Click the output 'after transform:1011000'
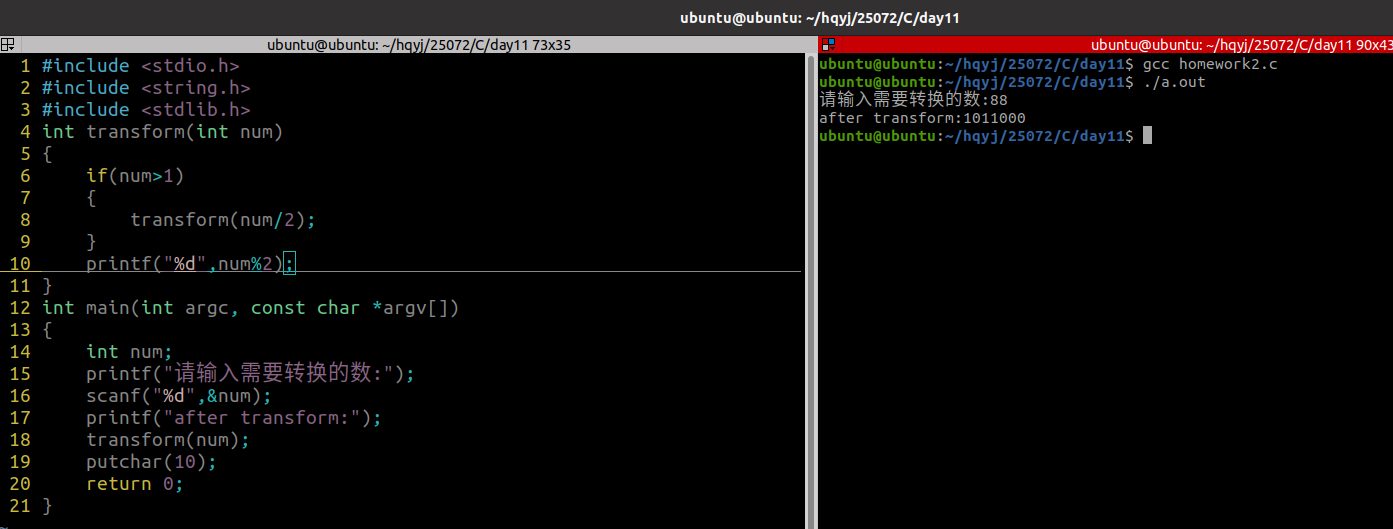The image size is (1393, 529). (922, 118)
